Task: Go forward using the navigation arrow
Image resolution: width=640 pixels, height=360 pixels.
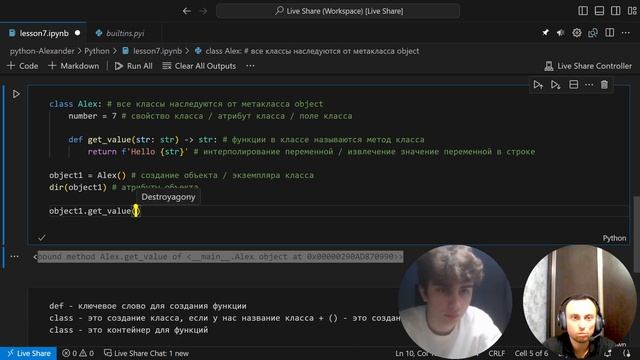Action: 203,11
